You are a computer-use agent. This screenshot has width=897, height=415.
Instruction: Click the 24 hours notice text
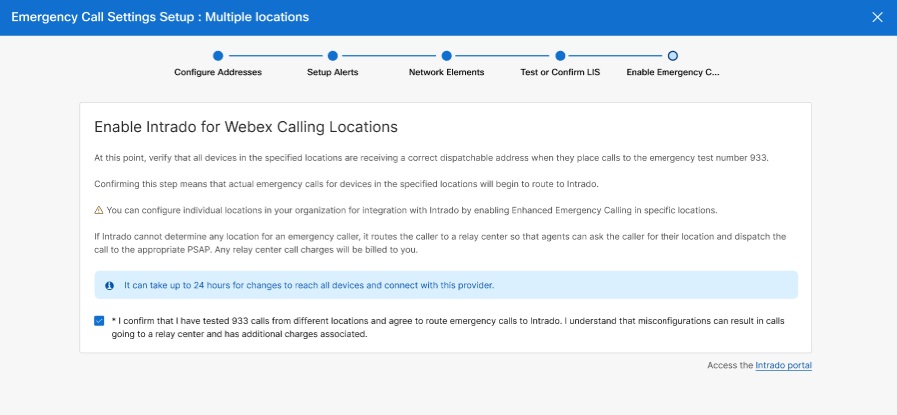[x=309, y=285]
